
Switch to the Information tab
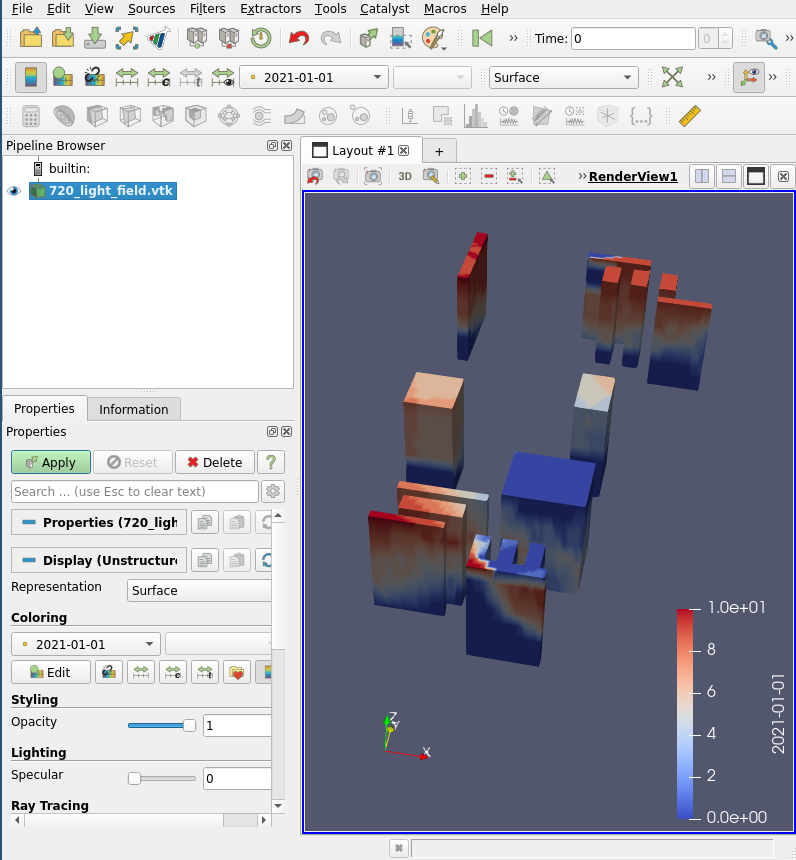tap(133, 409)
